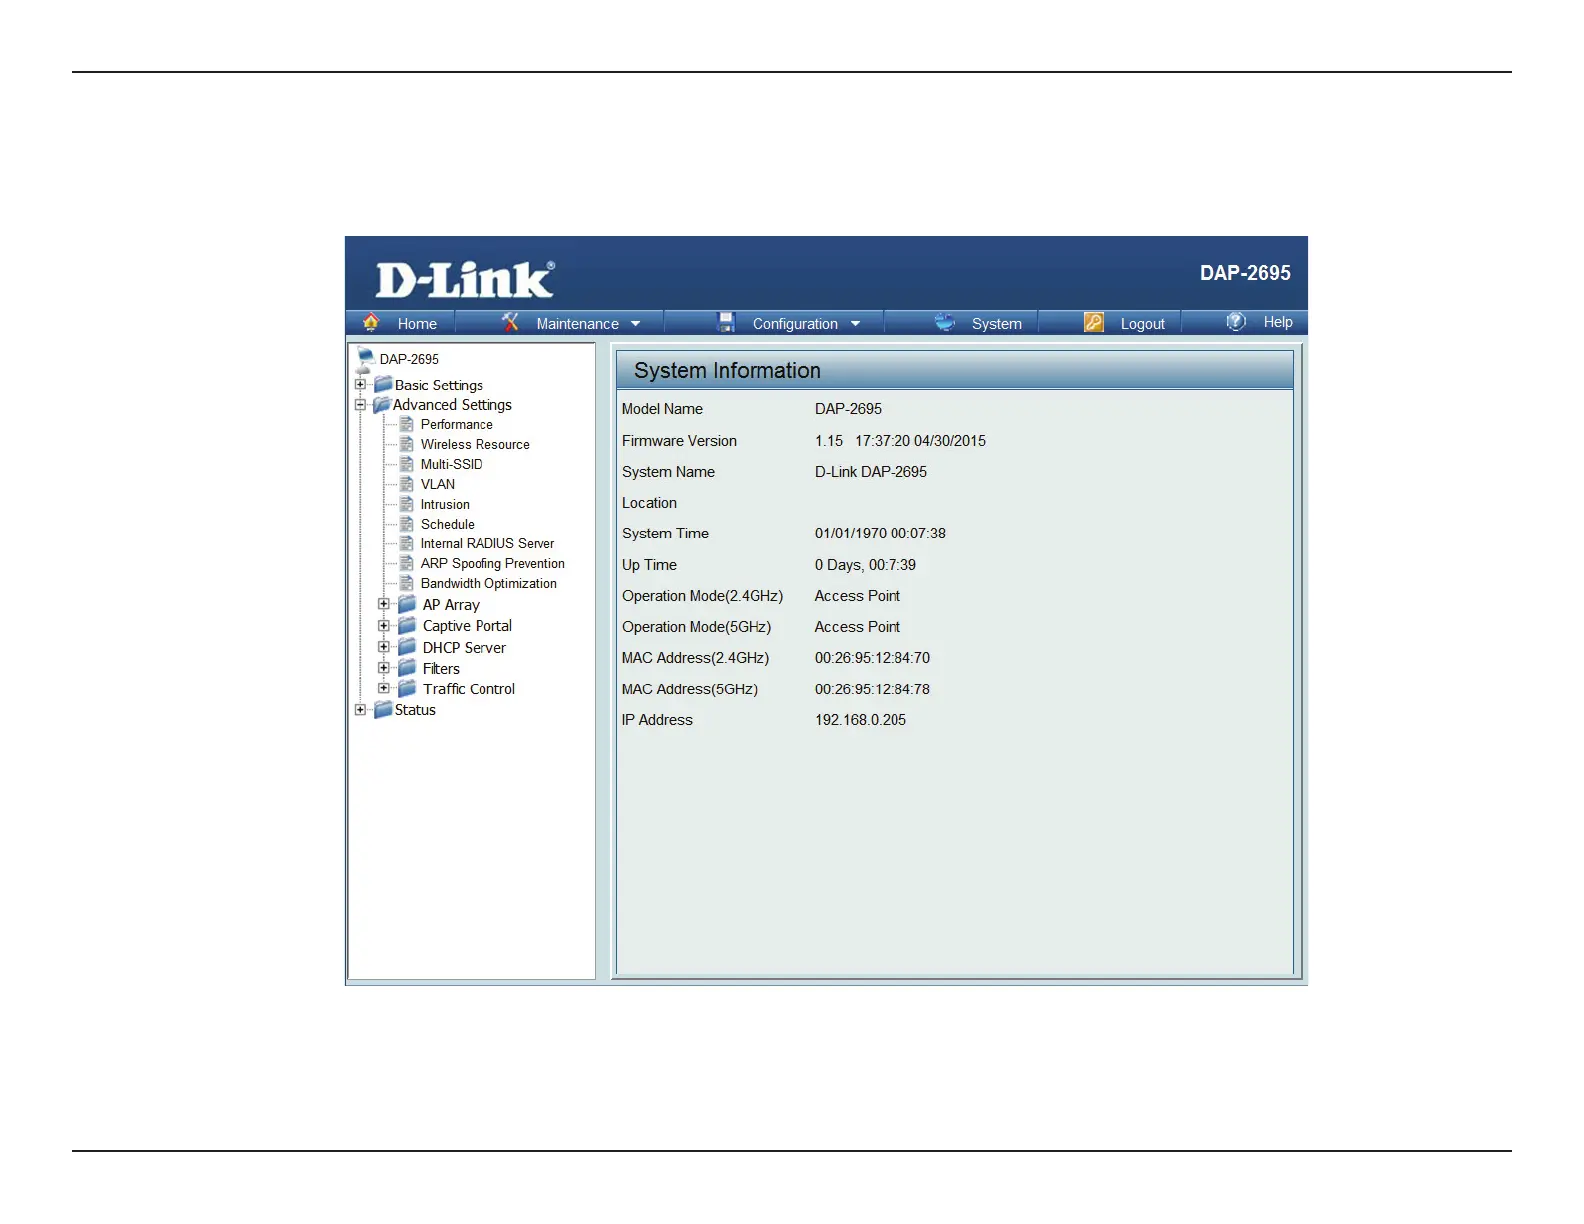Click the Traffic Control folder icon
The width and height of the screenshot is (1584, 1224).
click(x=407, y=689)
